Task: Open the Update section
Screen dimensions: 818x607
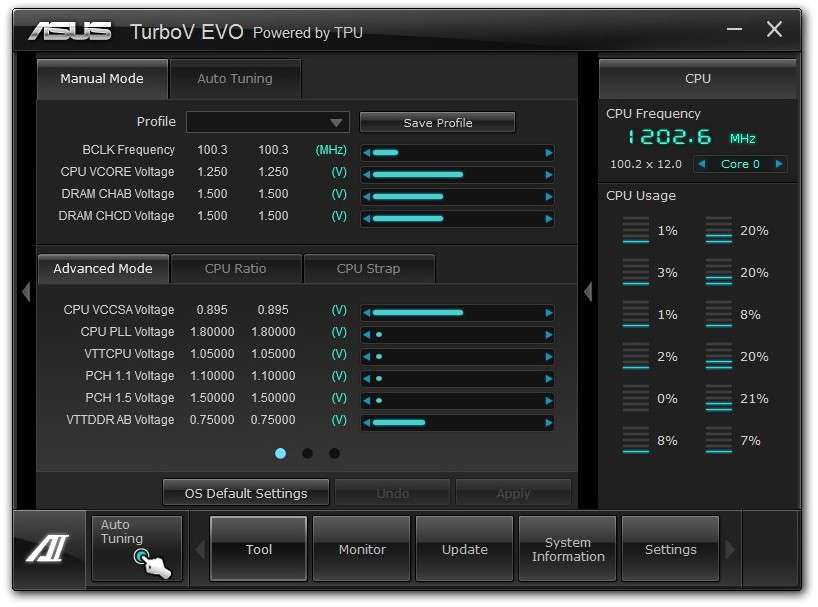Action: click(x=464, y=549)
